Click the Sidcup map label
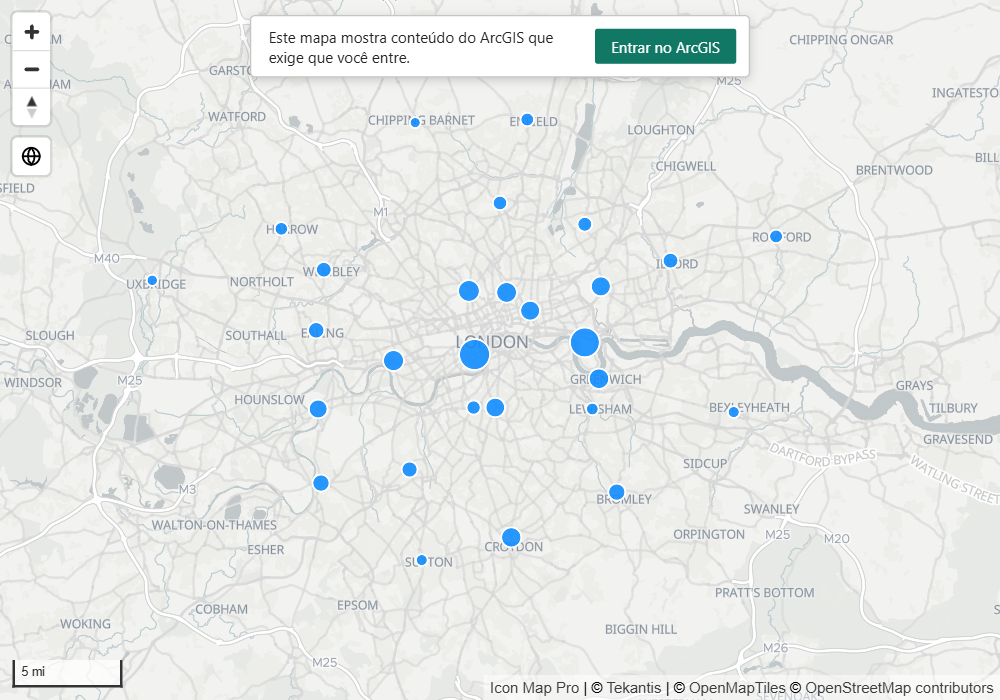The image size is (1000, 700). (705, 463)
